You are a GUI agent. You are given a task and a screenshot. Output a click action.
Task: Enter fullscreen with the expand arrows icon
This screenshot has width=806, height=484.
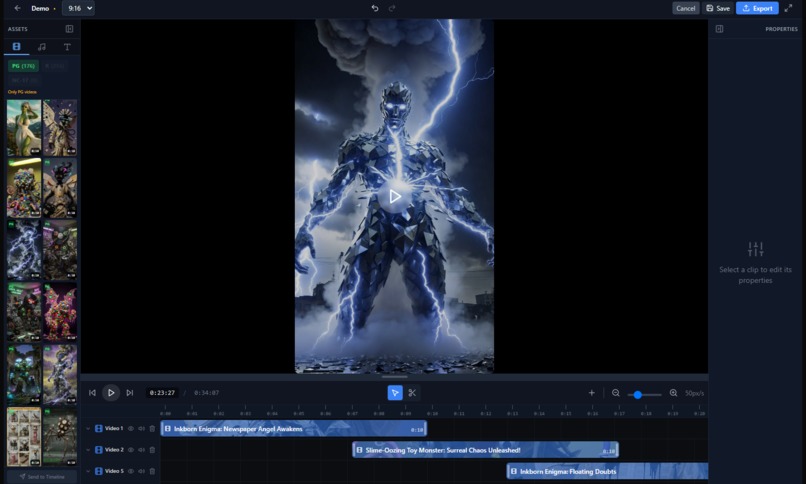[x=788, y=8]
